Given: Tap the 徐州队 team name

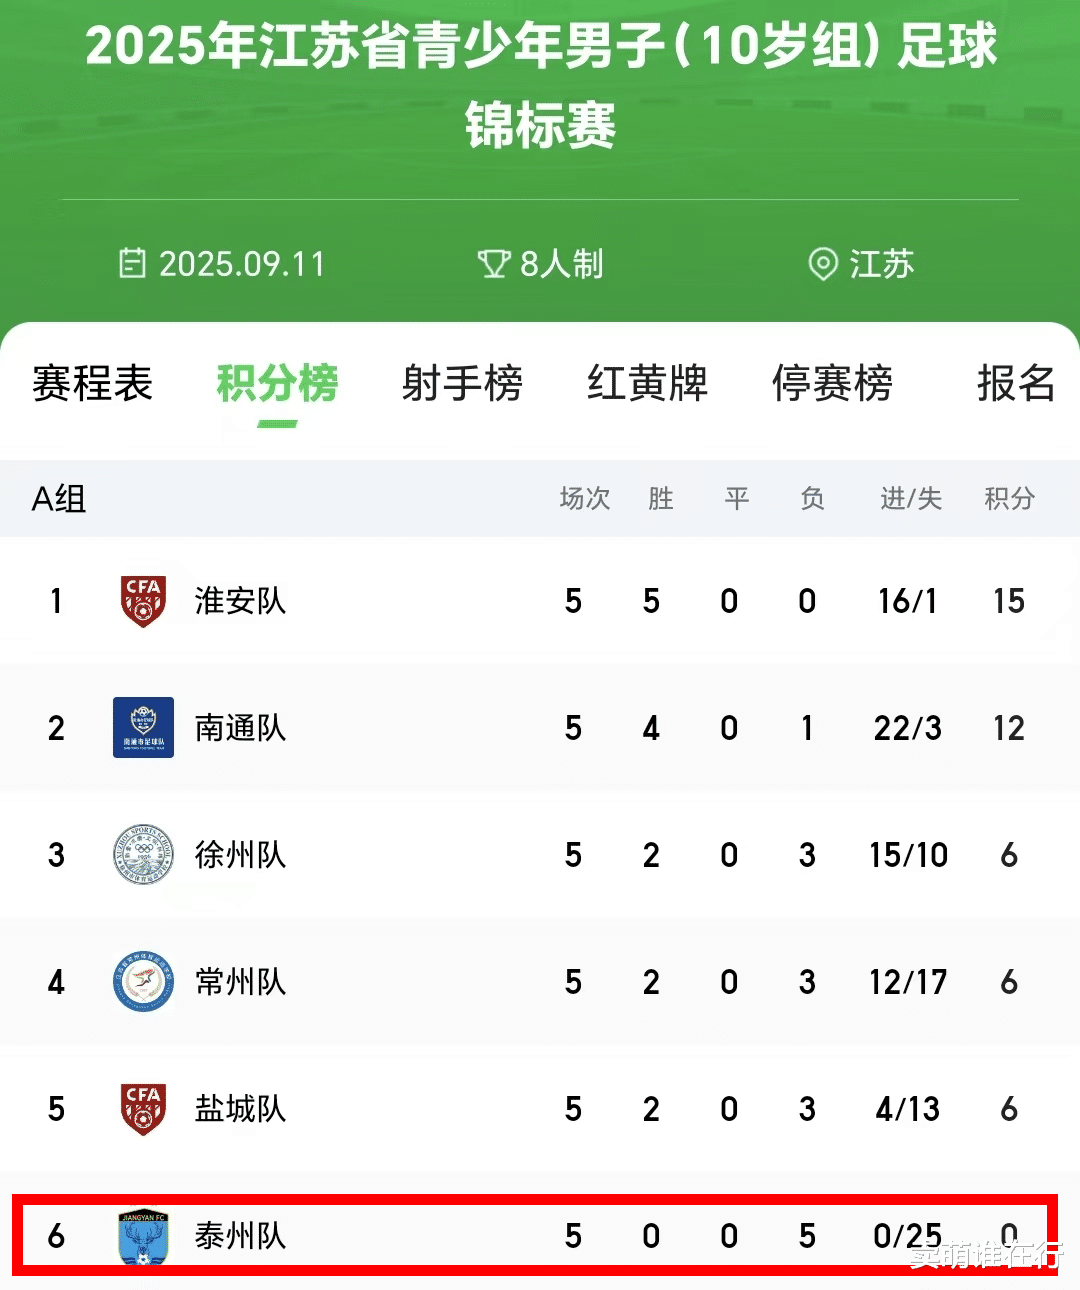Looking at the screenshot, I should click(x=240, y=855).
